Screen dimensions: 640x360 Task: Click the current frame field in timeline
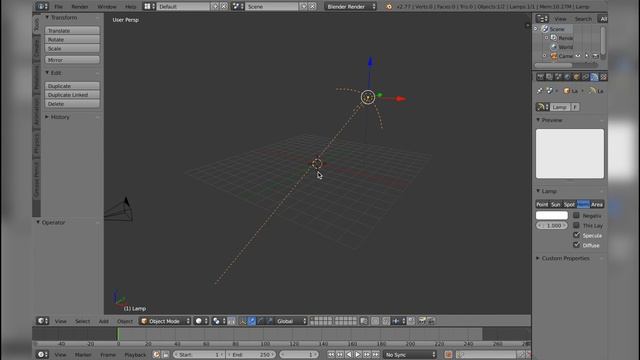tap(299, 355)
